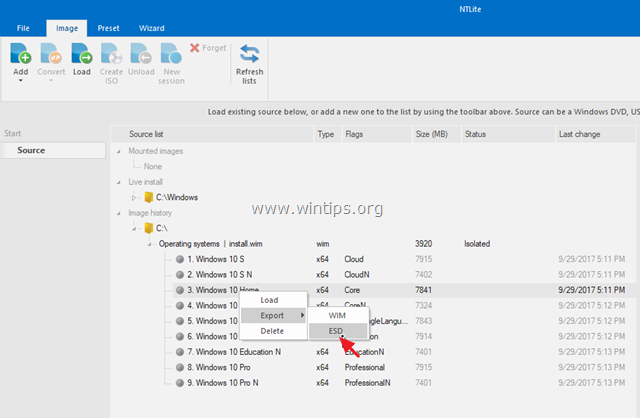Screen dimensions: 640x418
Task: Click the CloudN flag cell
Action: pos(357,275)
